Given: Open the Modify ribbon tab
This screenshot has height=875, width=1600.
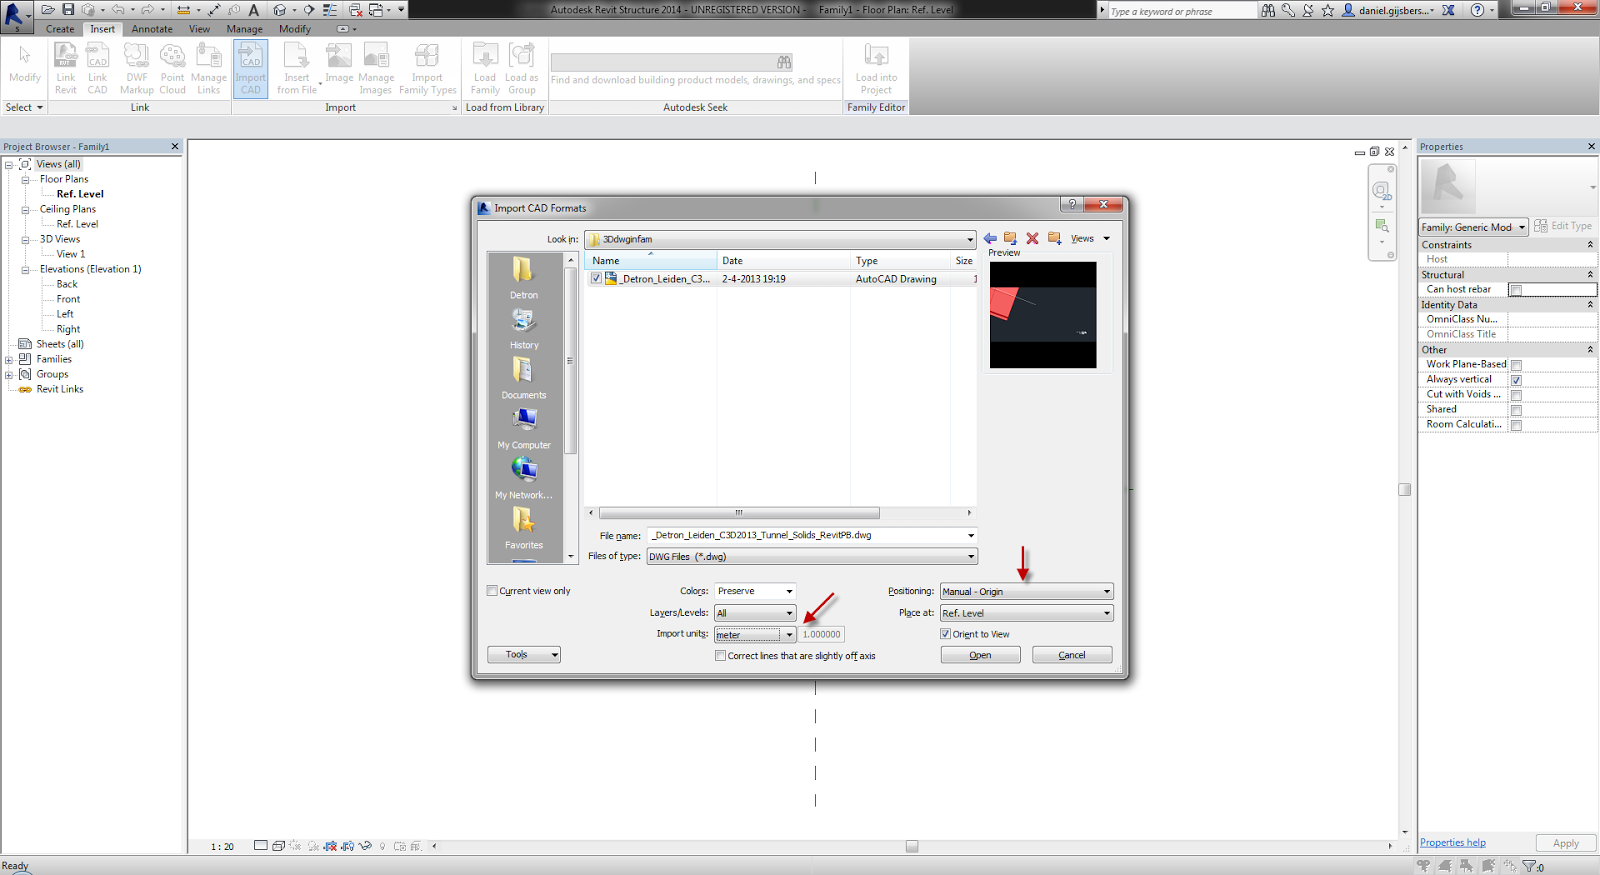Looking at the screenshot, I should point(295,29).
